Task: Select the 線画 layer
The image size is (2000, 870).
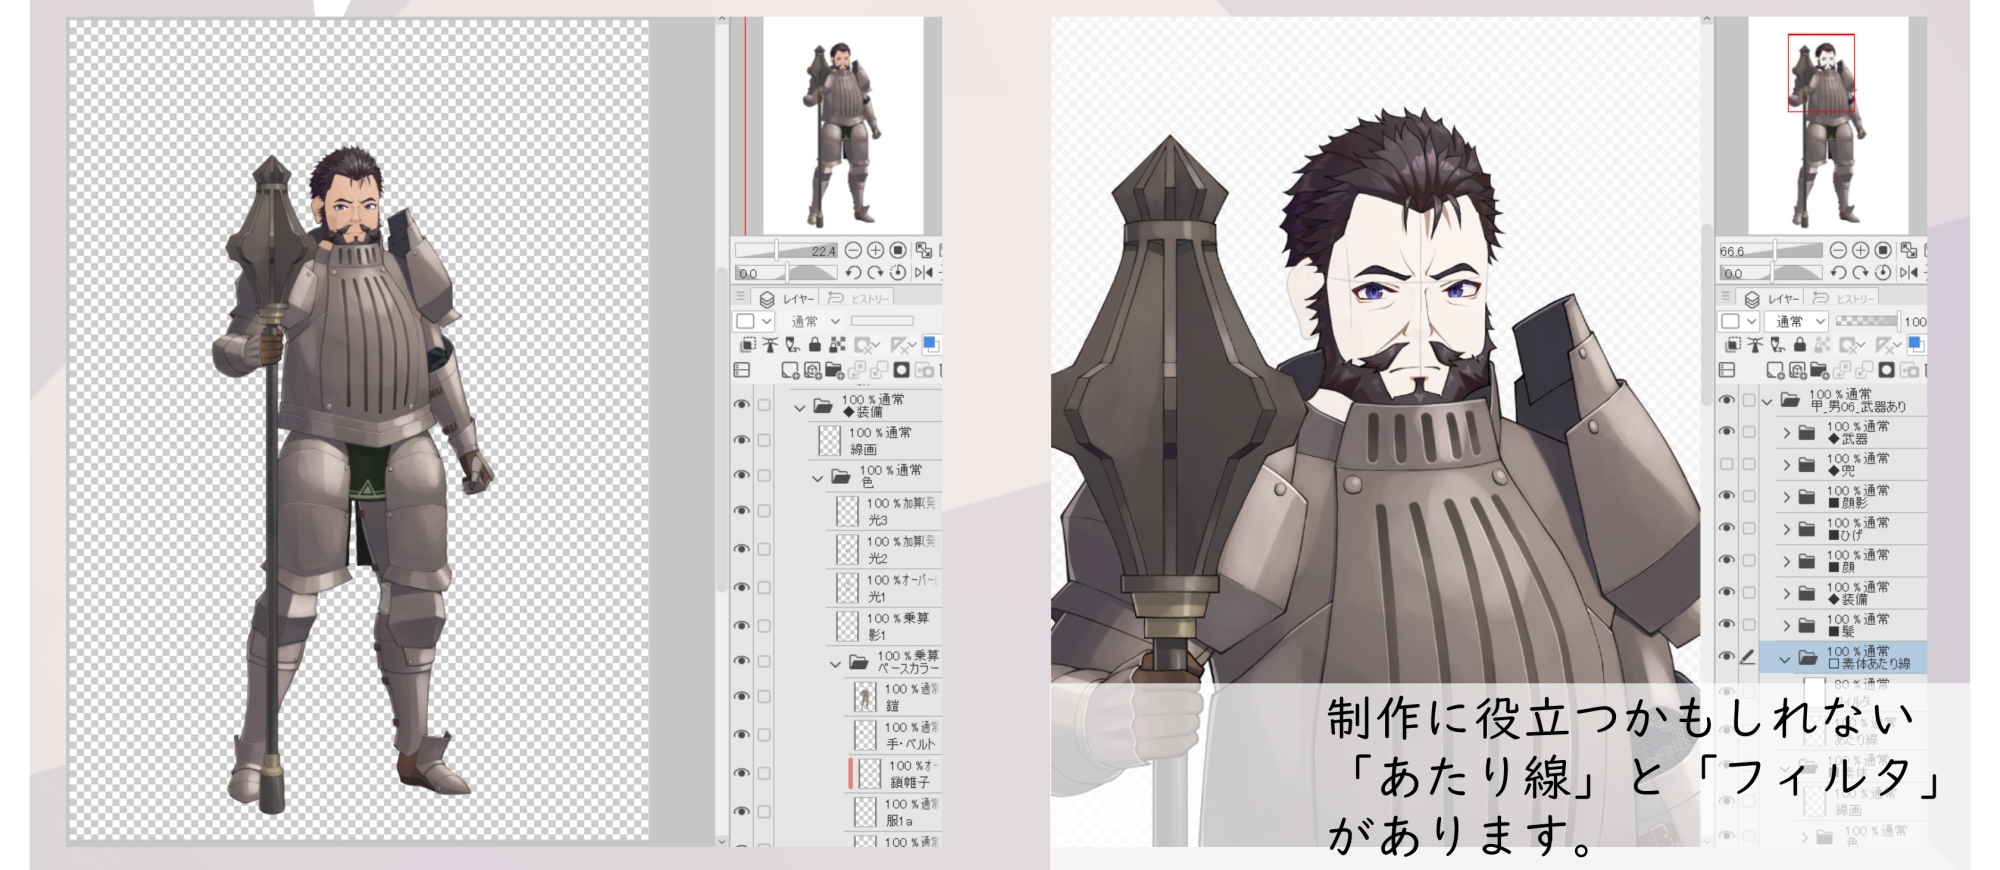Action: coord(880,441)
